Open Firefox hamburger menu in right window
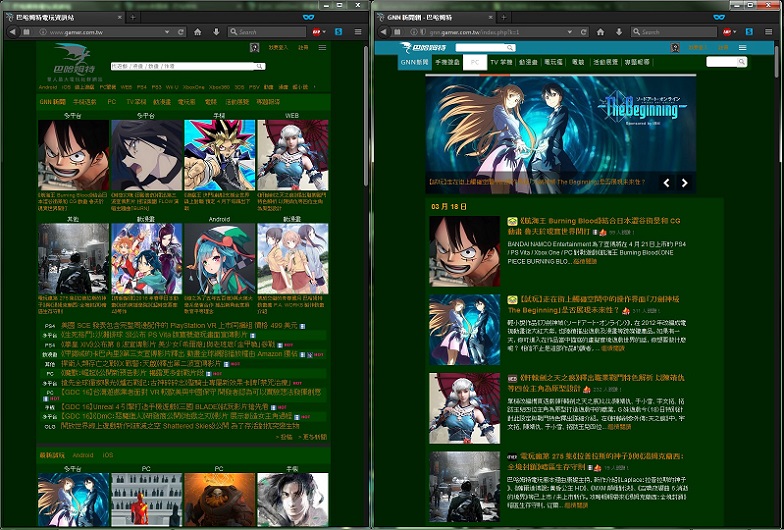This screenshot has height=530, width=784. click(769, 32)
